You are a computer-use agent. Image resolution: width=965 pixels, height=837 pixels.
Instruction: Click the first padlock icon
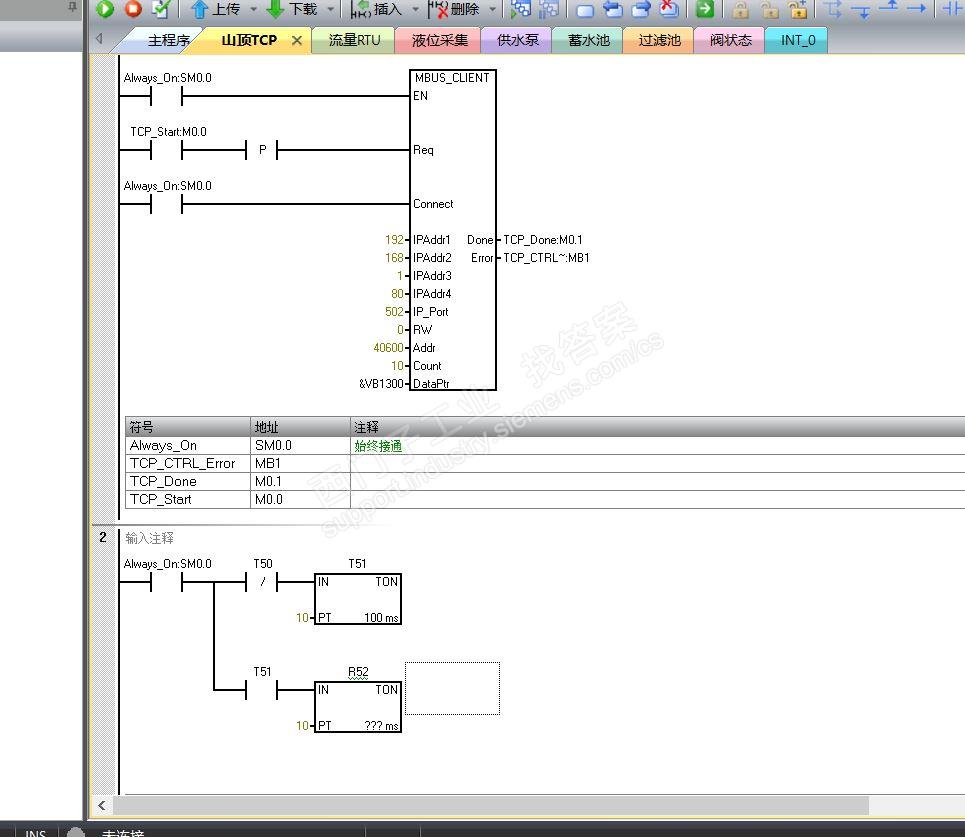[x=740, y=9]
